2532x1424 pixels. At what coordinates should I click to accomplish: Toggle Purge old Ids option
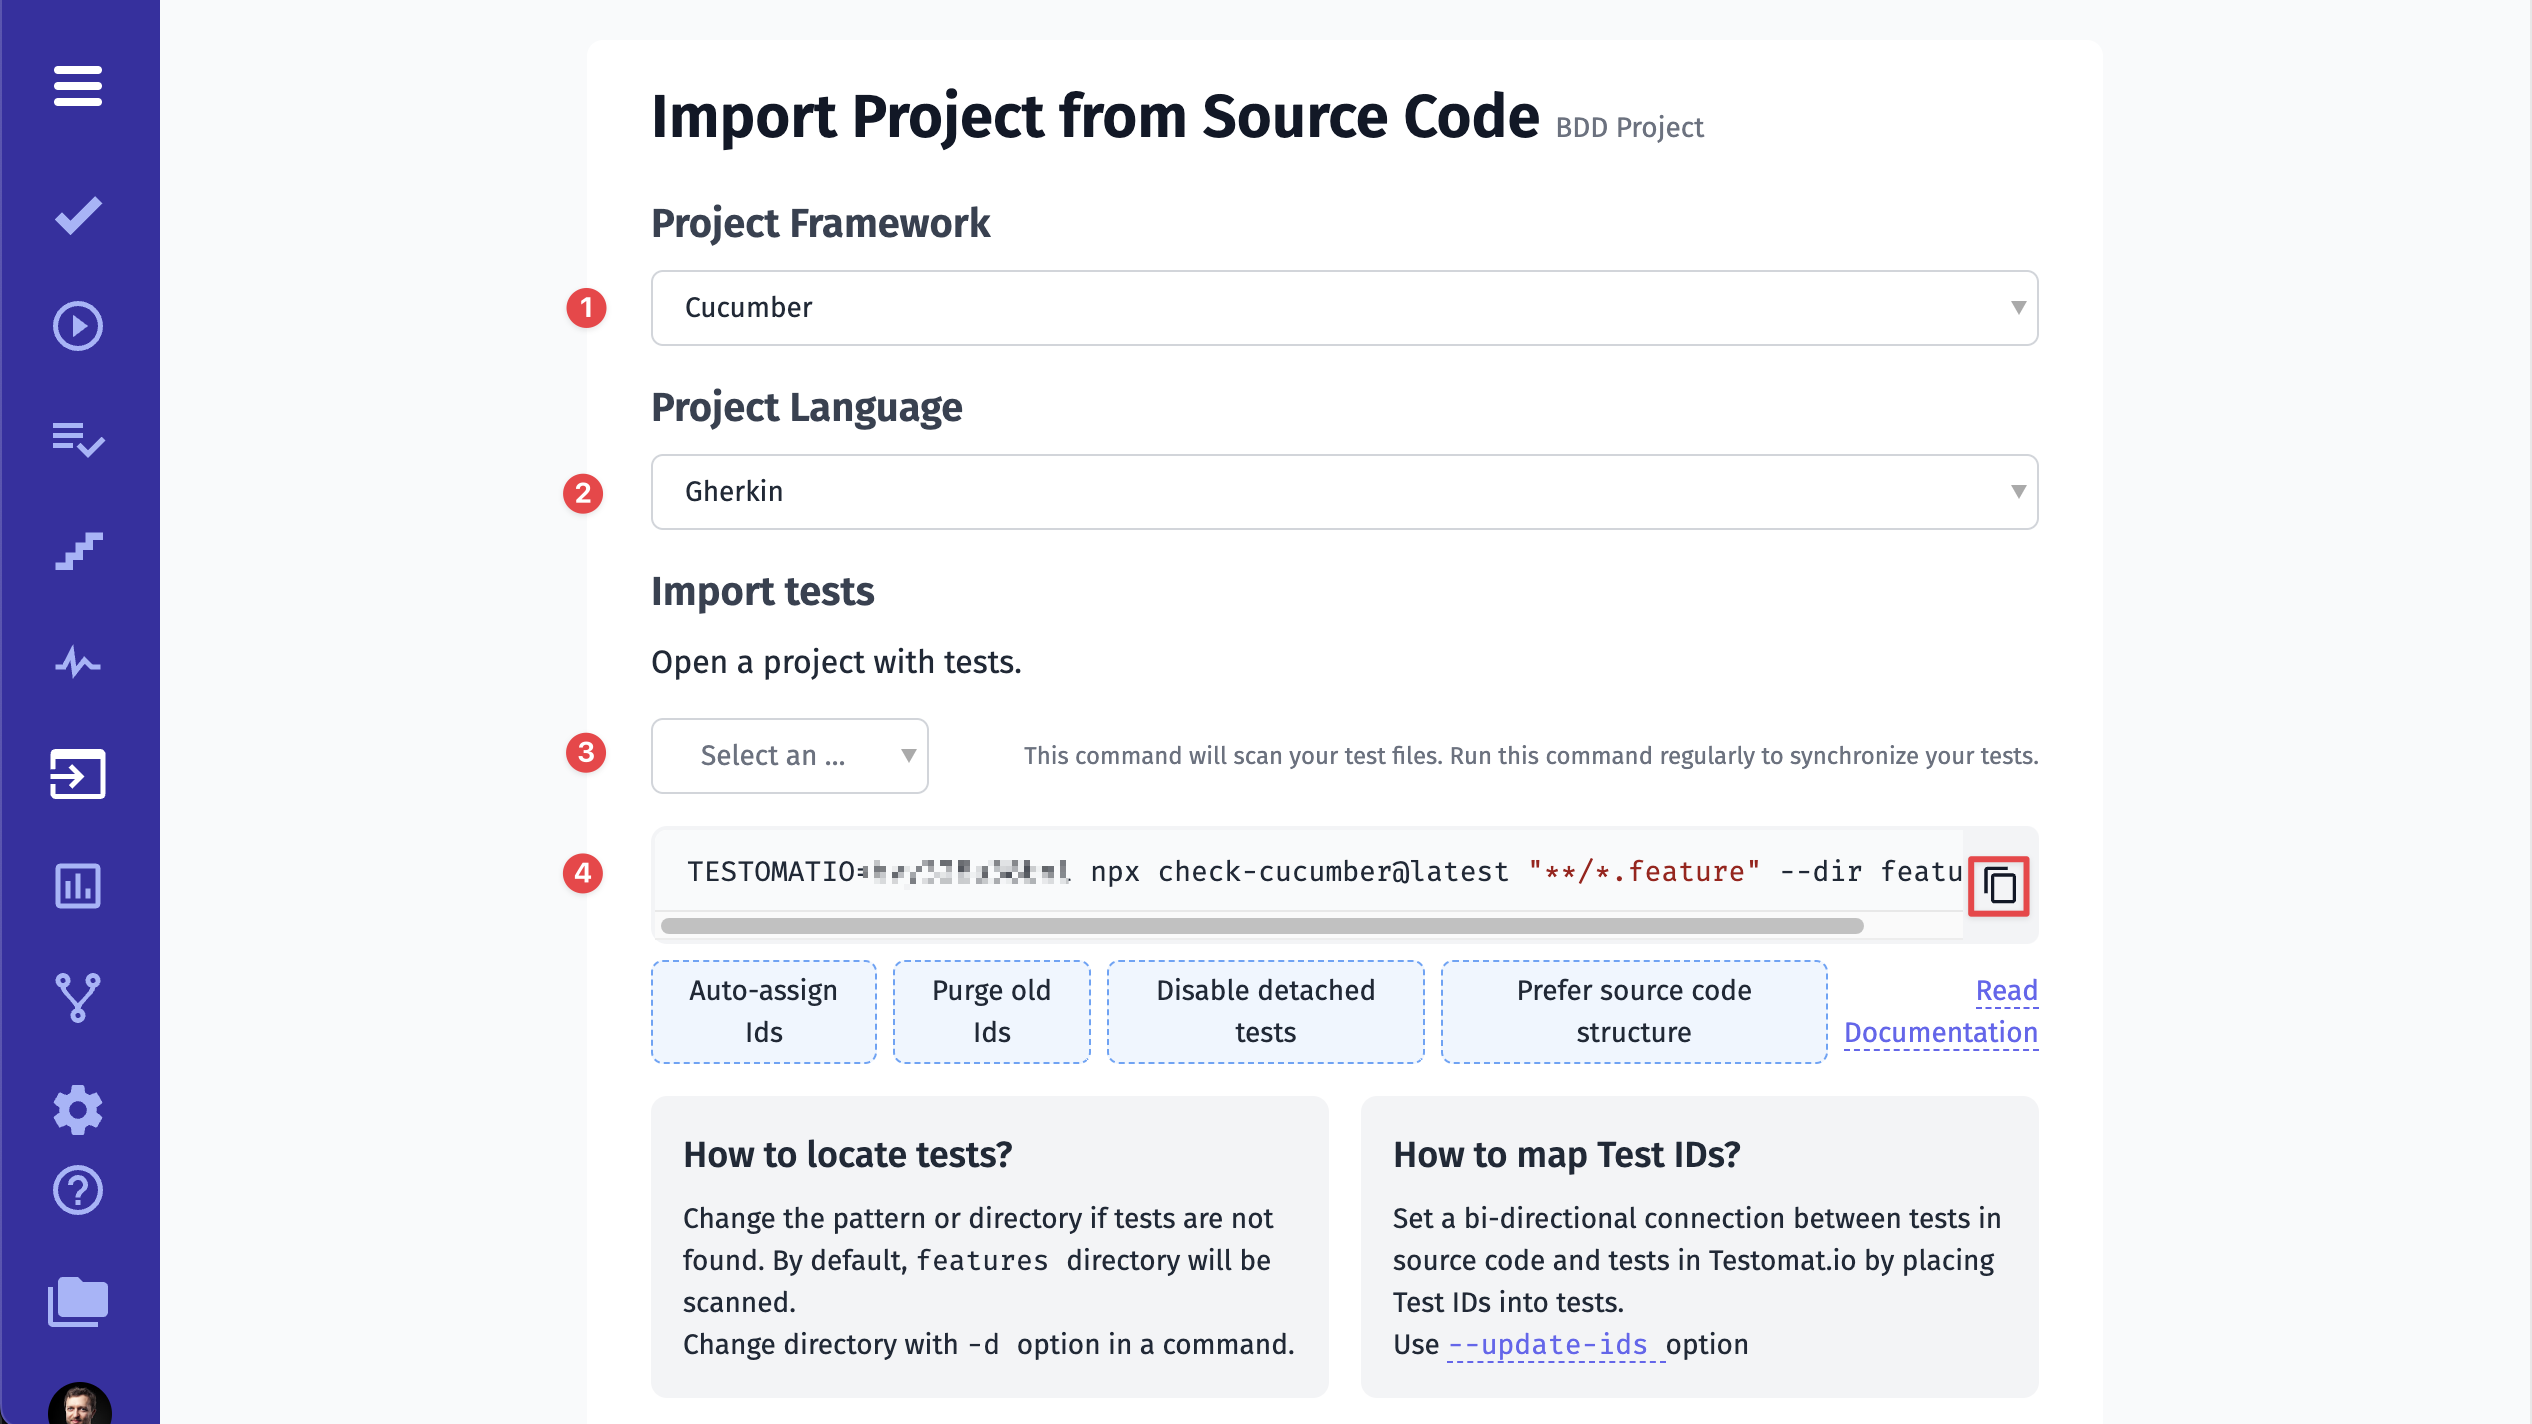992,1012
